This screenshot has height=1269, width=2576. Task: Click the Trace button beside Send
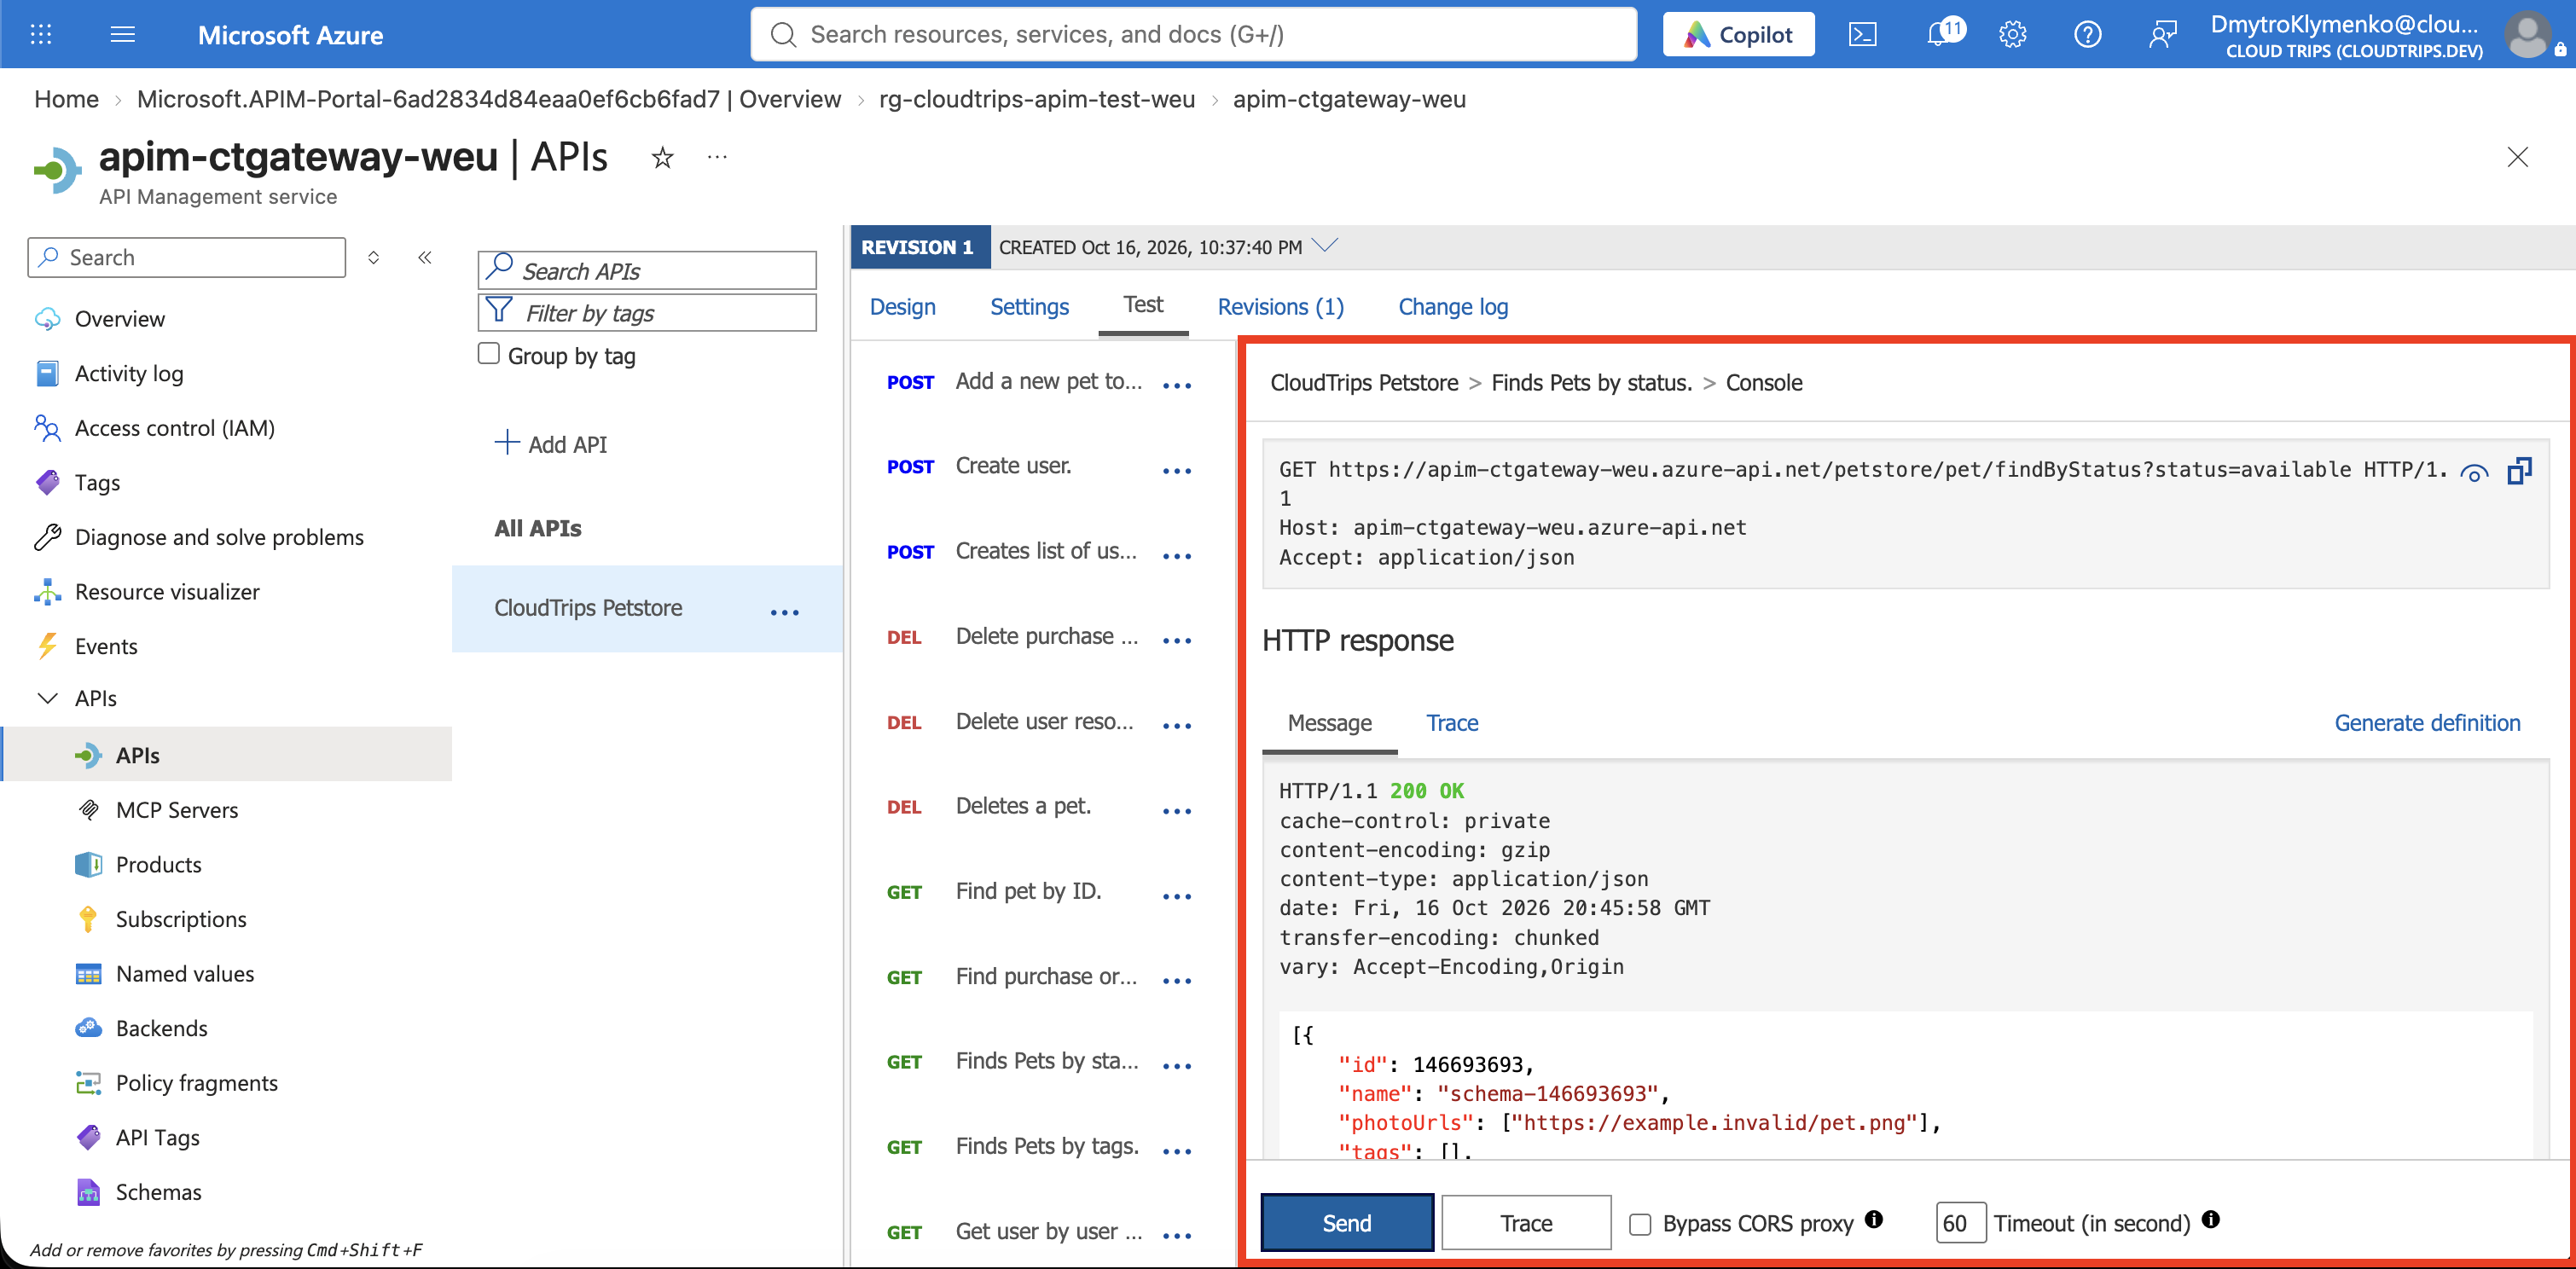pos(1526,1222)
